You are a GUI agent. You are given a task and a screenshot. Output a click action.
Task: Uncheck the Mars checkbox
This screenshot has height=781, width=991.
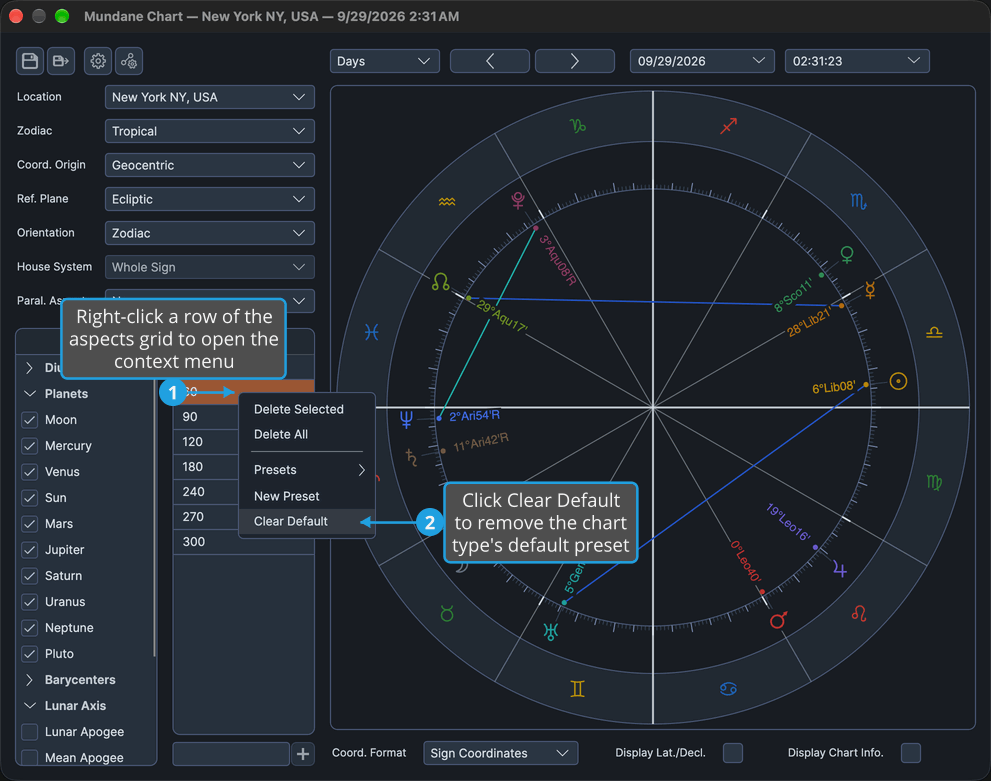pos(30,524)
